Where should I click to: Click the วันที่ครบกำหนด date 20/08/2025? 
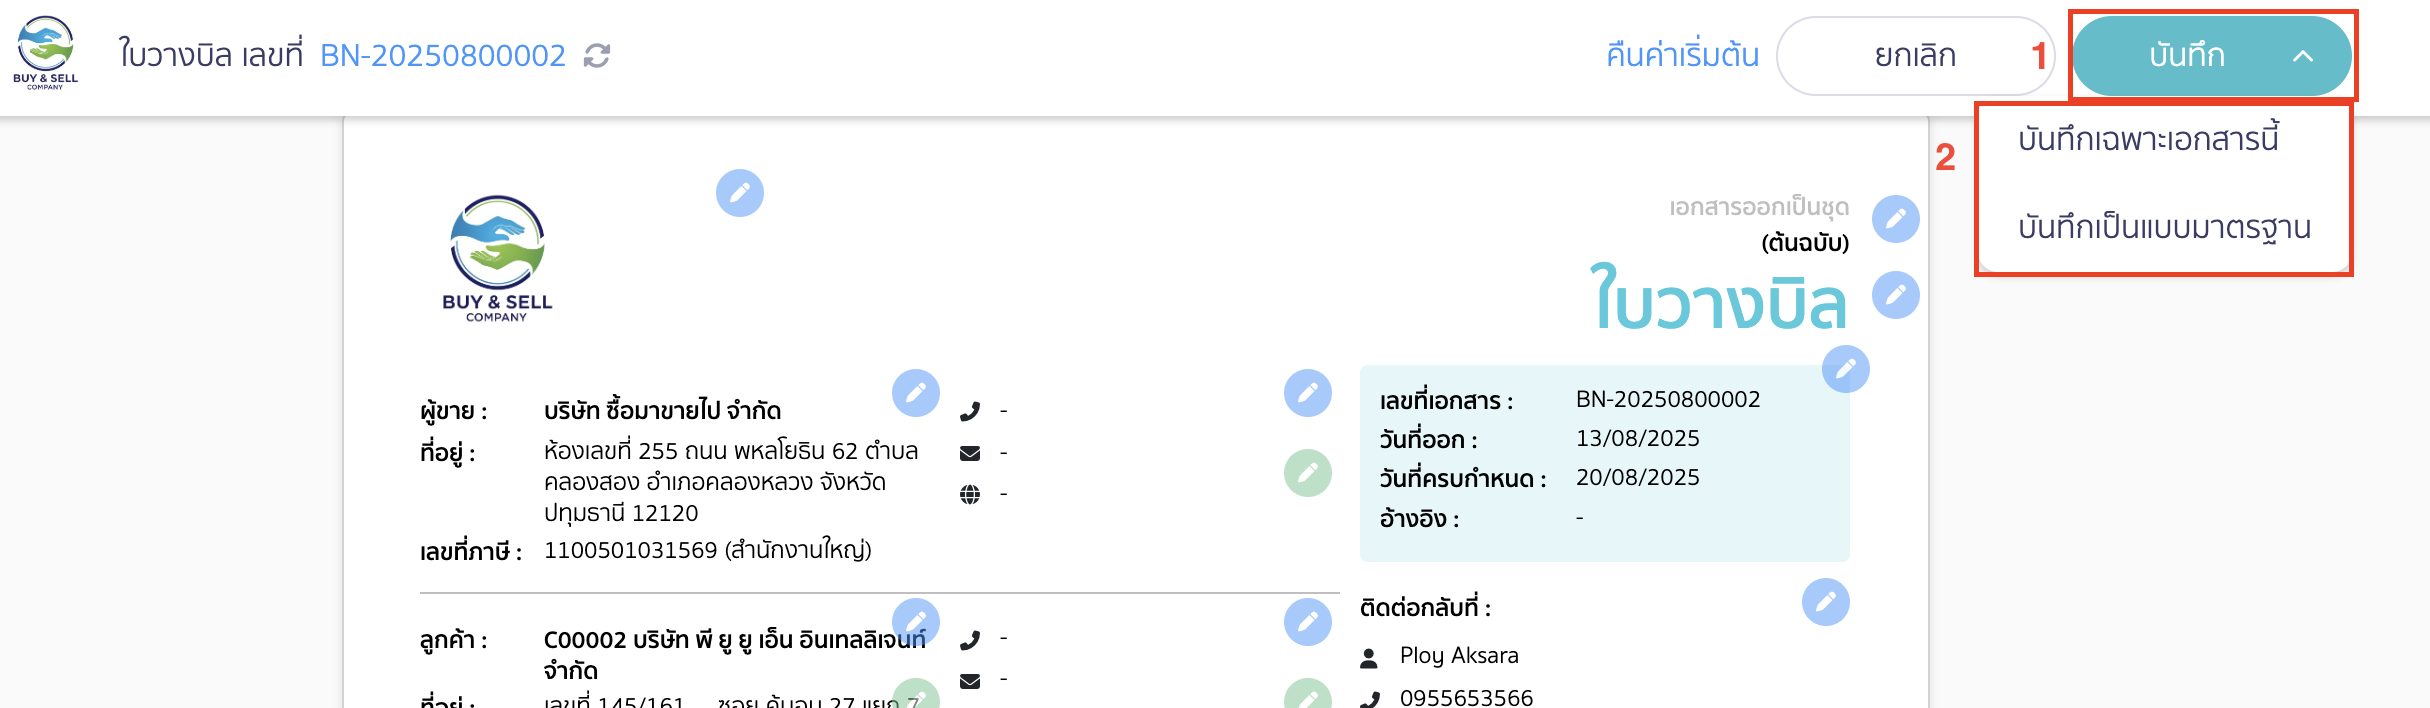1638,477
